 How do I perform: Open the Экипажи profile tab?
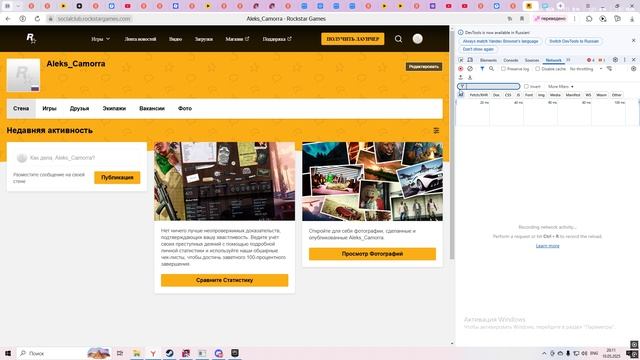point(114,109)
